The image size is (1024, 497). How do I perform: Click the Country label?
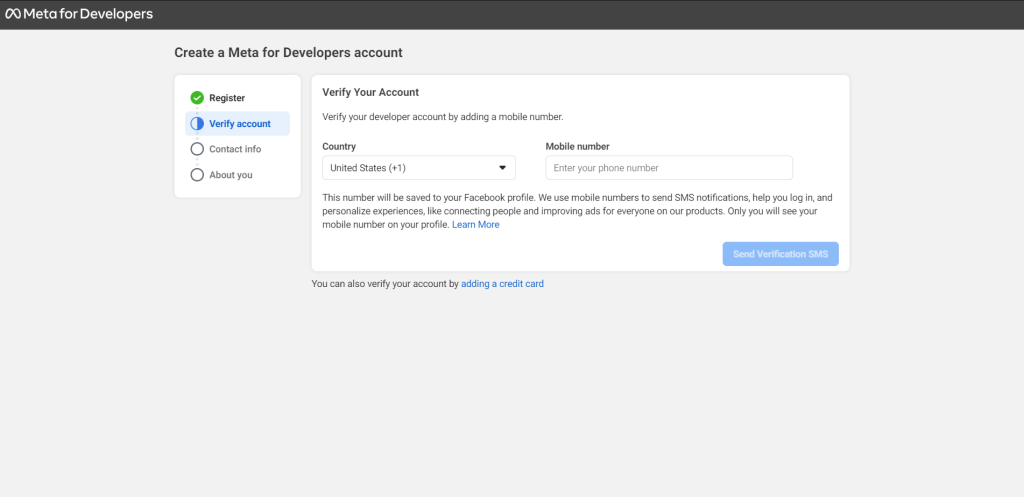click(x=339, y=146)
